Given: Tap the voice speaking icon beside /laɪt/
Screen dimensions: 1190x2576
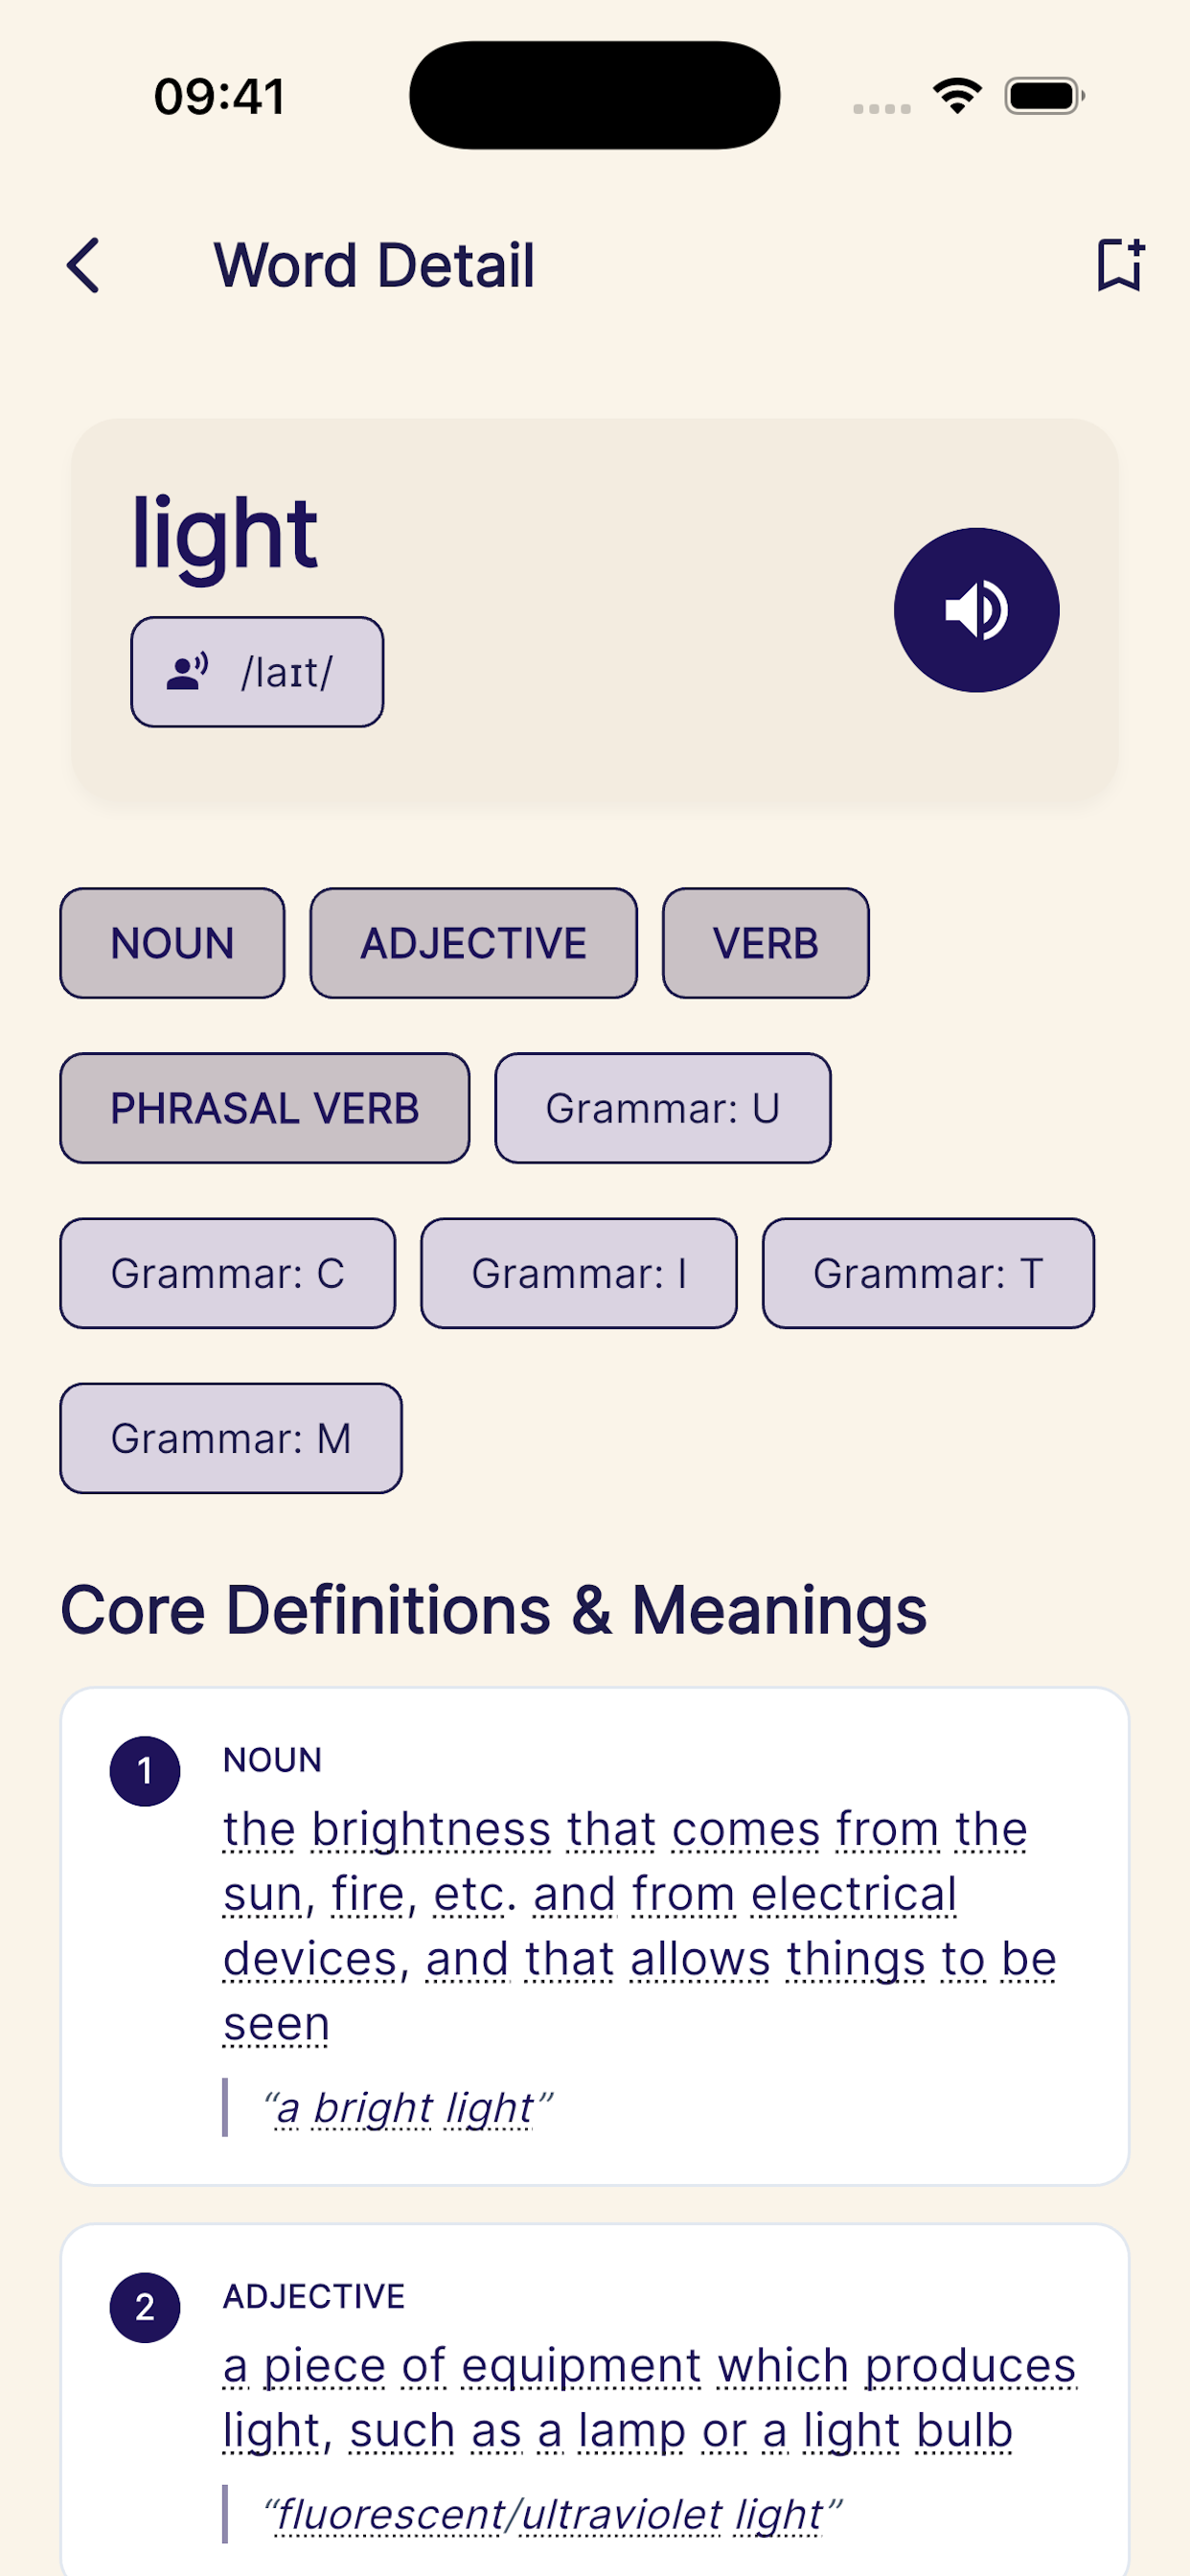Looking at the screenshot, I should (x=187, y=672).
